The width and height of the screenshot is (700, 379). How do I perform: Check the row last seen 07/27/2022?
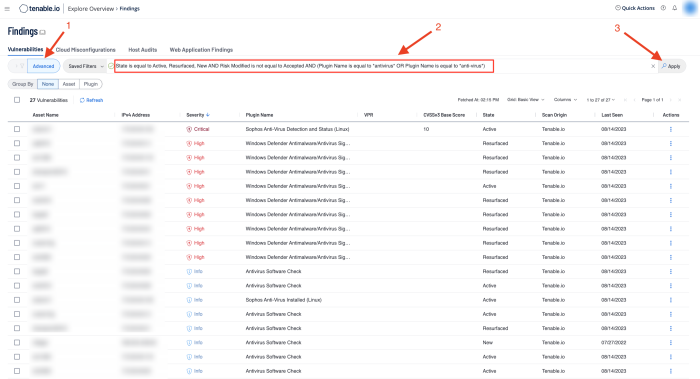[x=17, y=342]
